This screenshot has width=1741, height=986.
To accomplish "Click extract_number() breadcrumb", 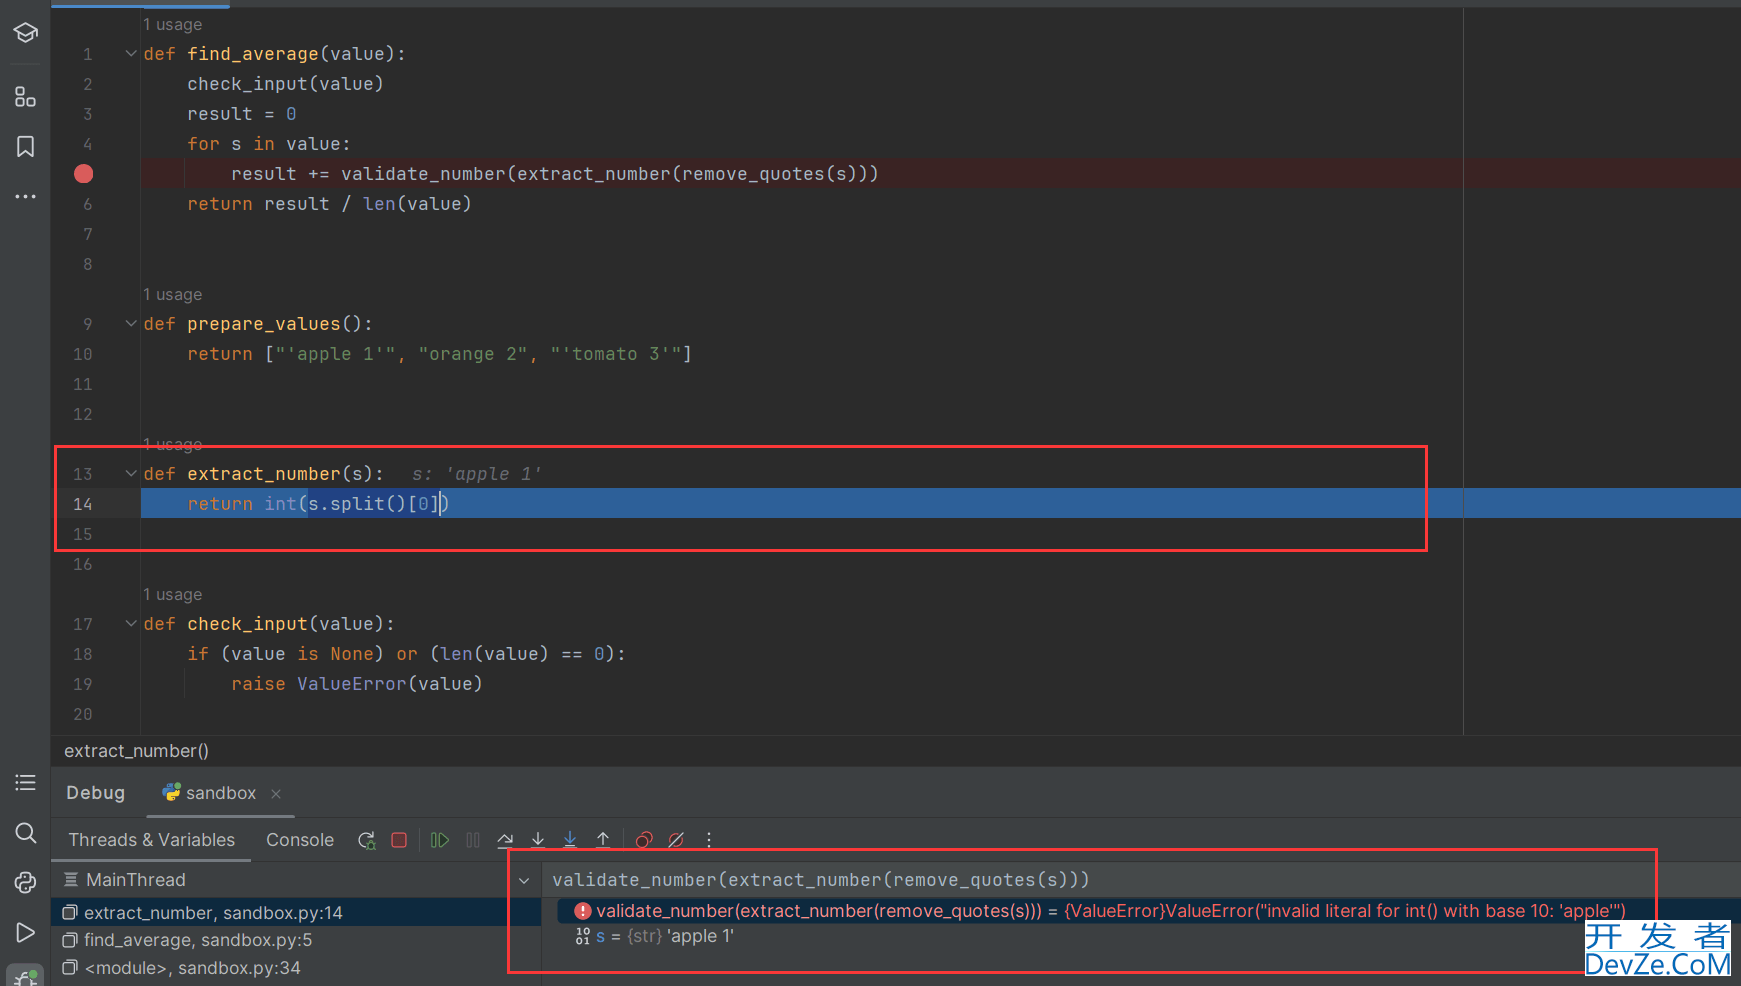I will coord(136,751).
